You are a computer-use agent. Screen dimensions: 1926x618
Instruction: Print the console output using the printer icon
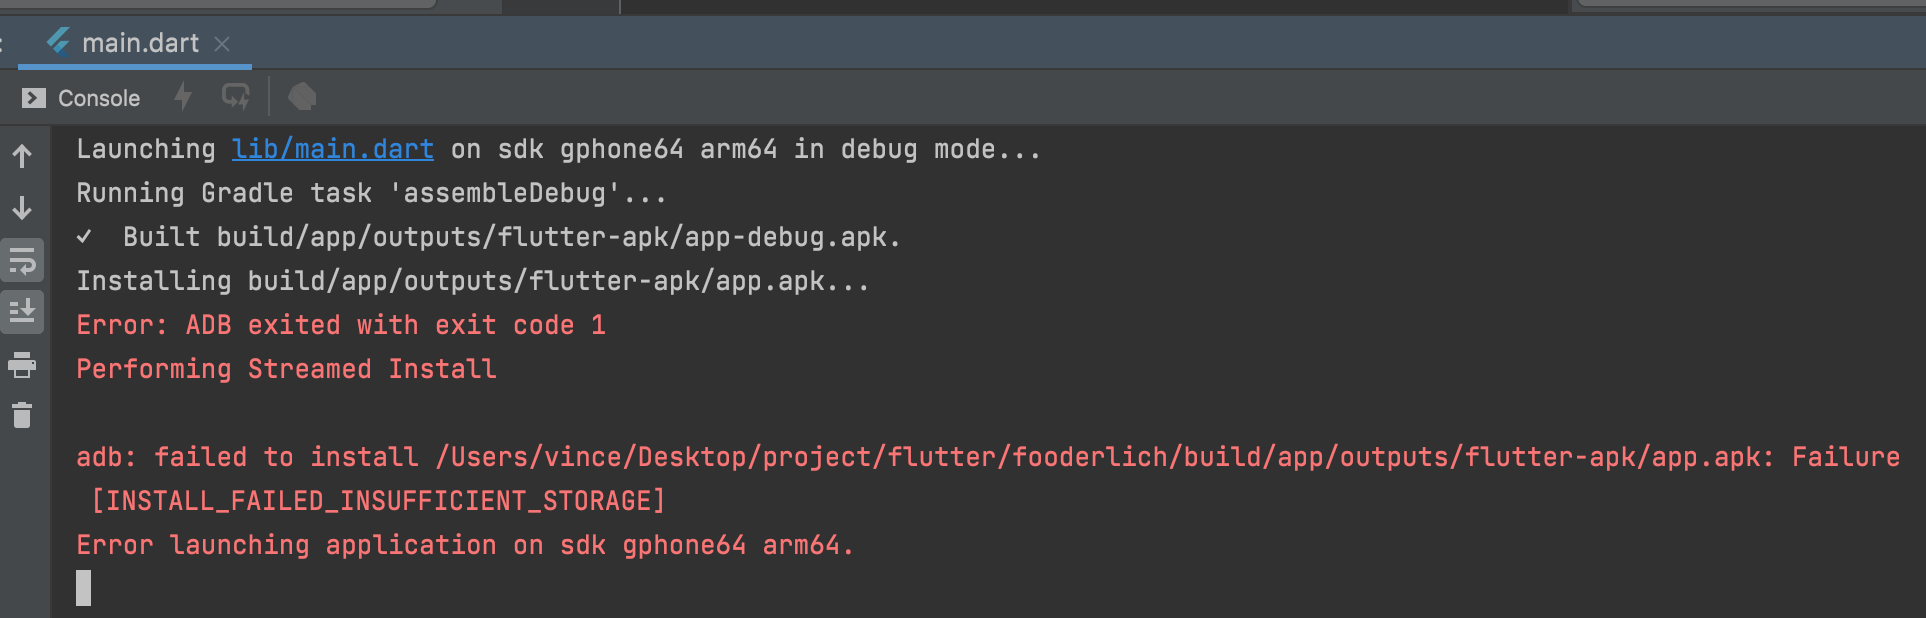(x=22, y=365)
